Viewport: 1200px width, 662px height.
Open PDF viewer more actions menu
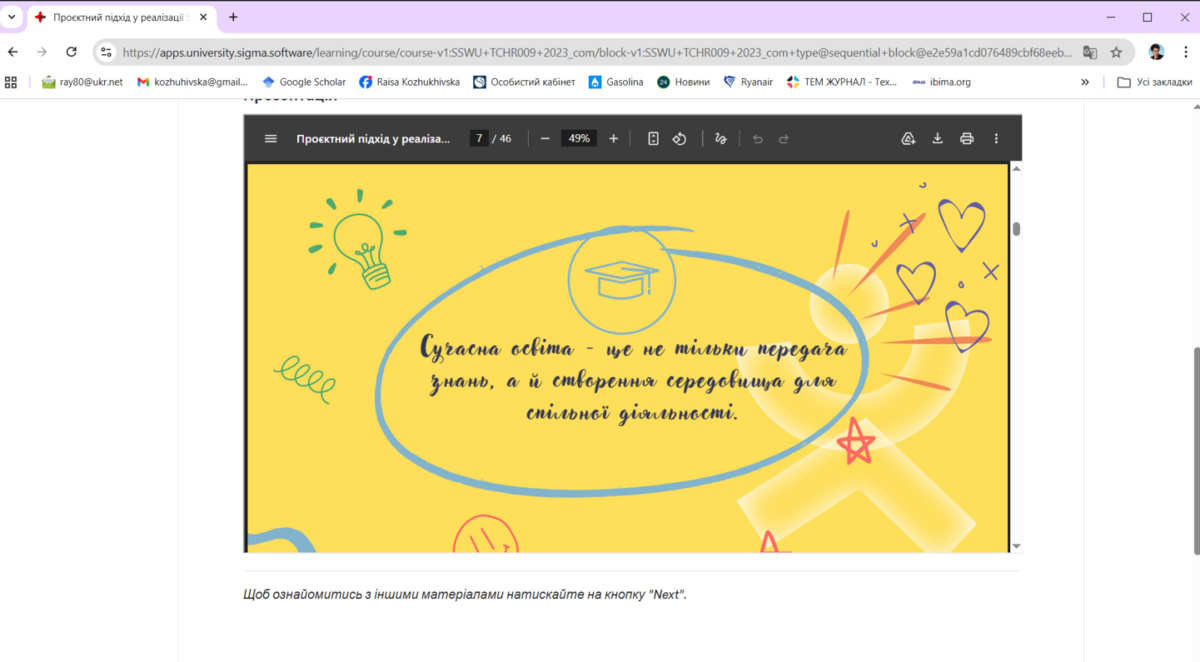996,139
